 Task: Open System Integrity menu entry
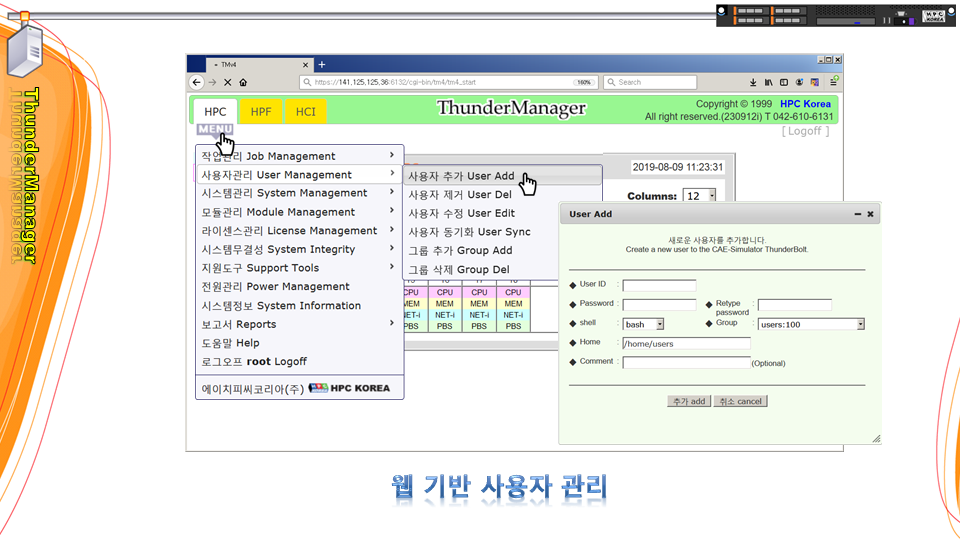[x=299, y=249]
